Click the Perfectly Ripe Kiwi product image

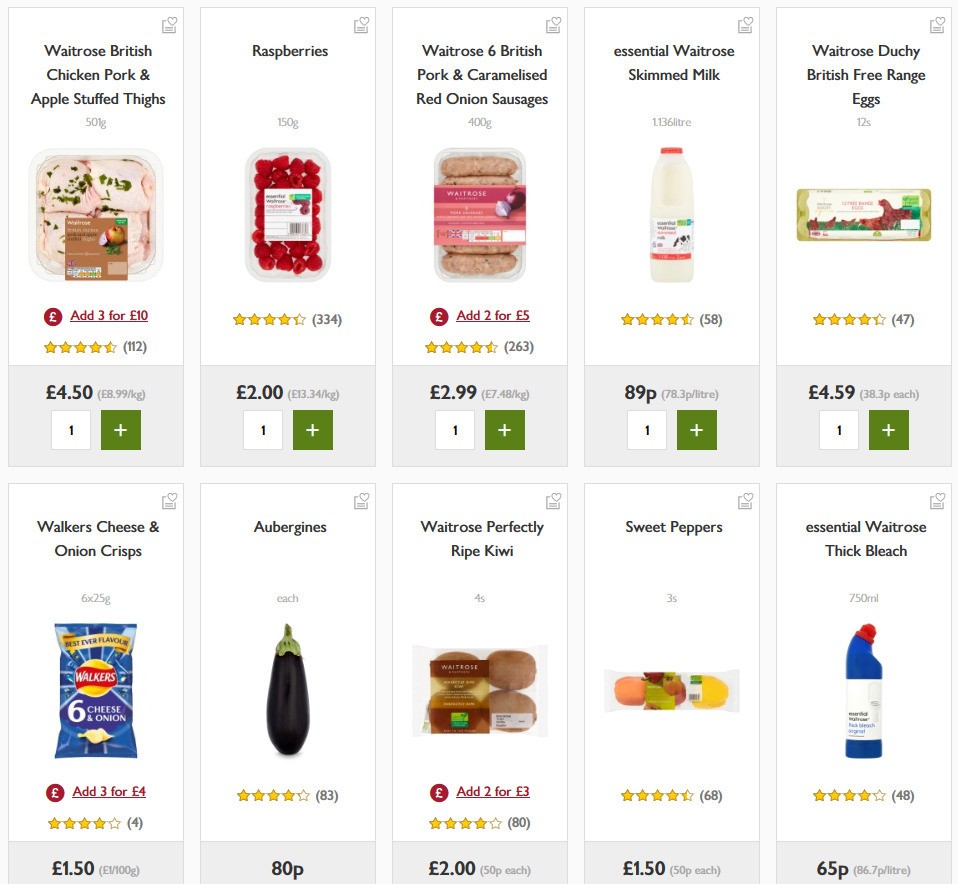pyautogui.click(x=479, y=689)
